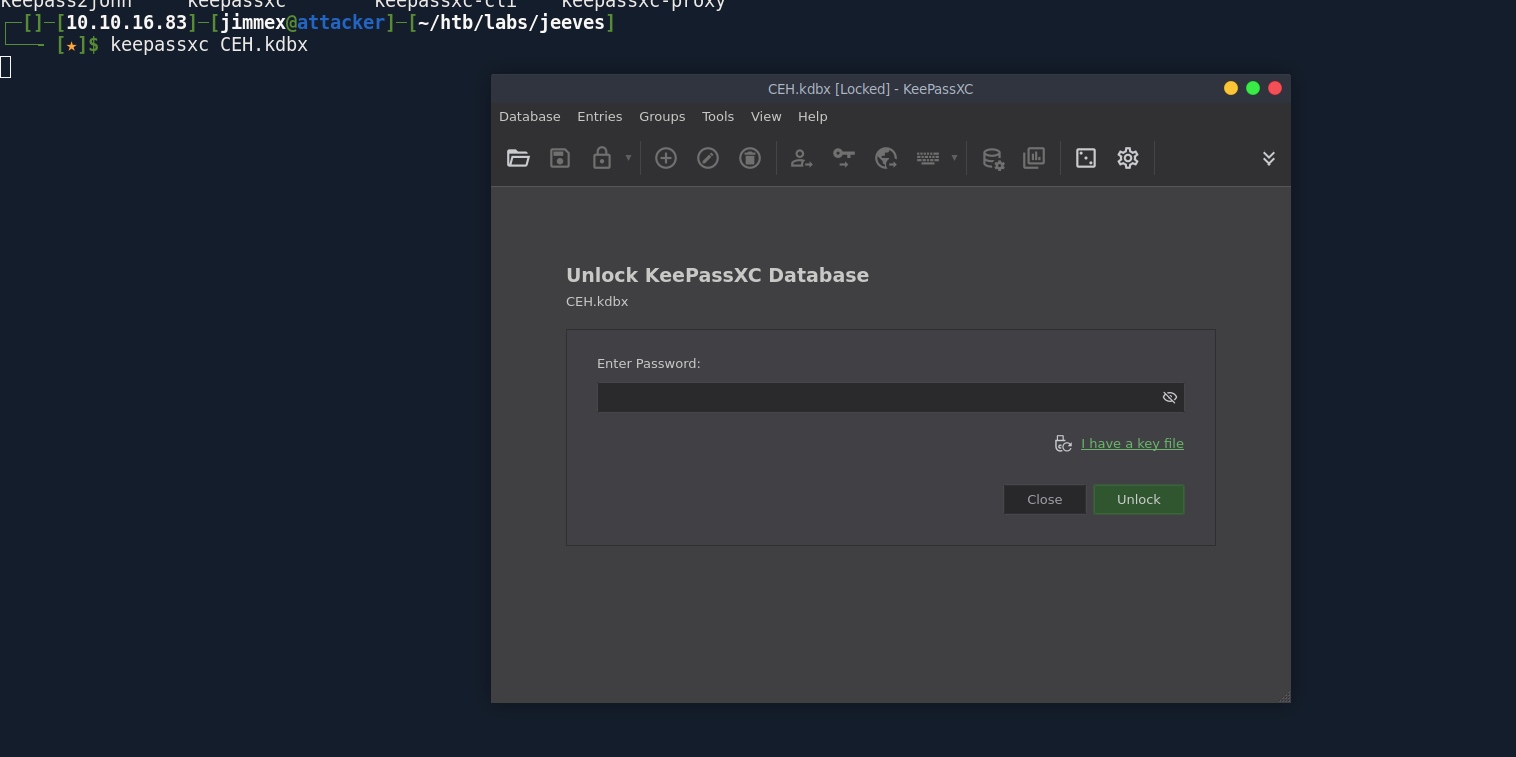
Task: Click the yellow minimize window button
Action: tap(1231, 88)
